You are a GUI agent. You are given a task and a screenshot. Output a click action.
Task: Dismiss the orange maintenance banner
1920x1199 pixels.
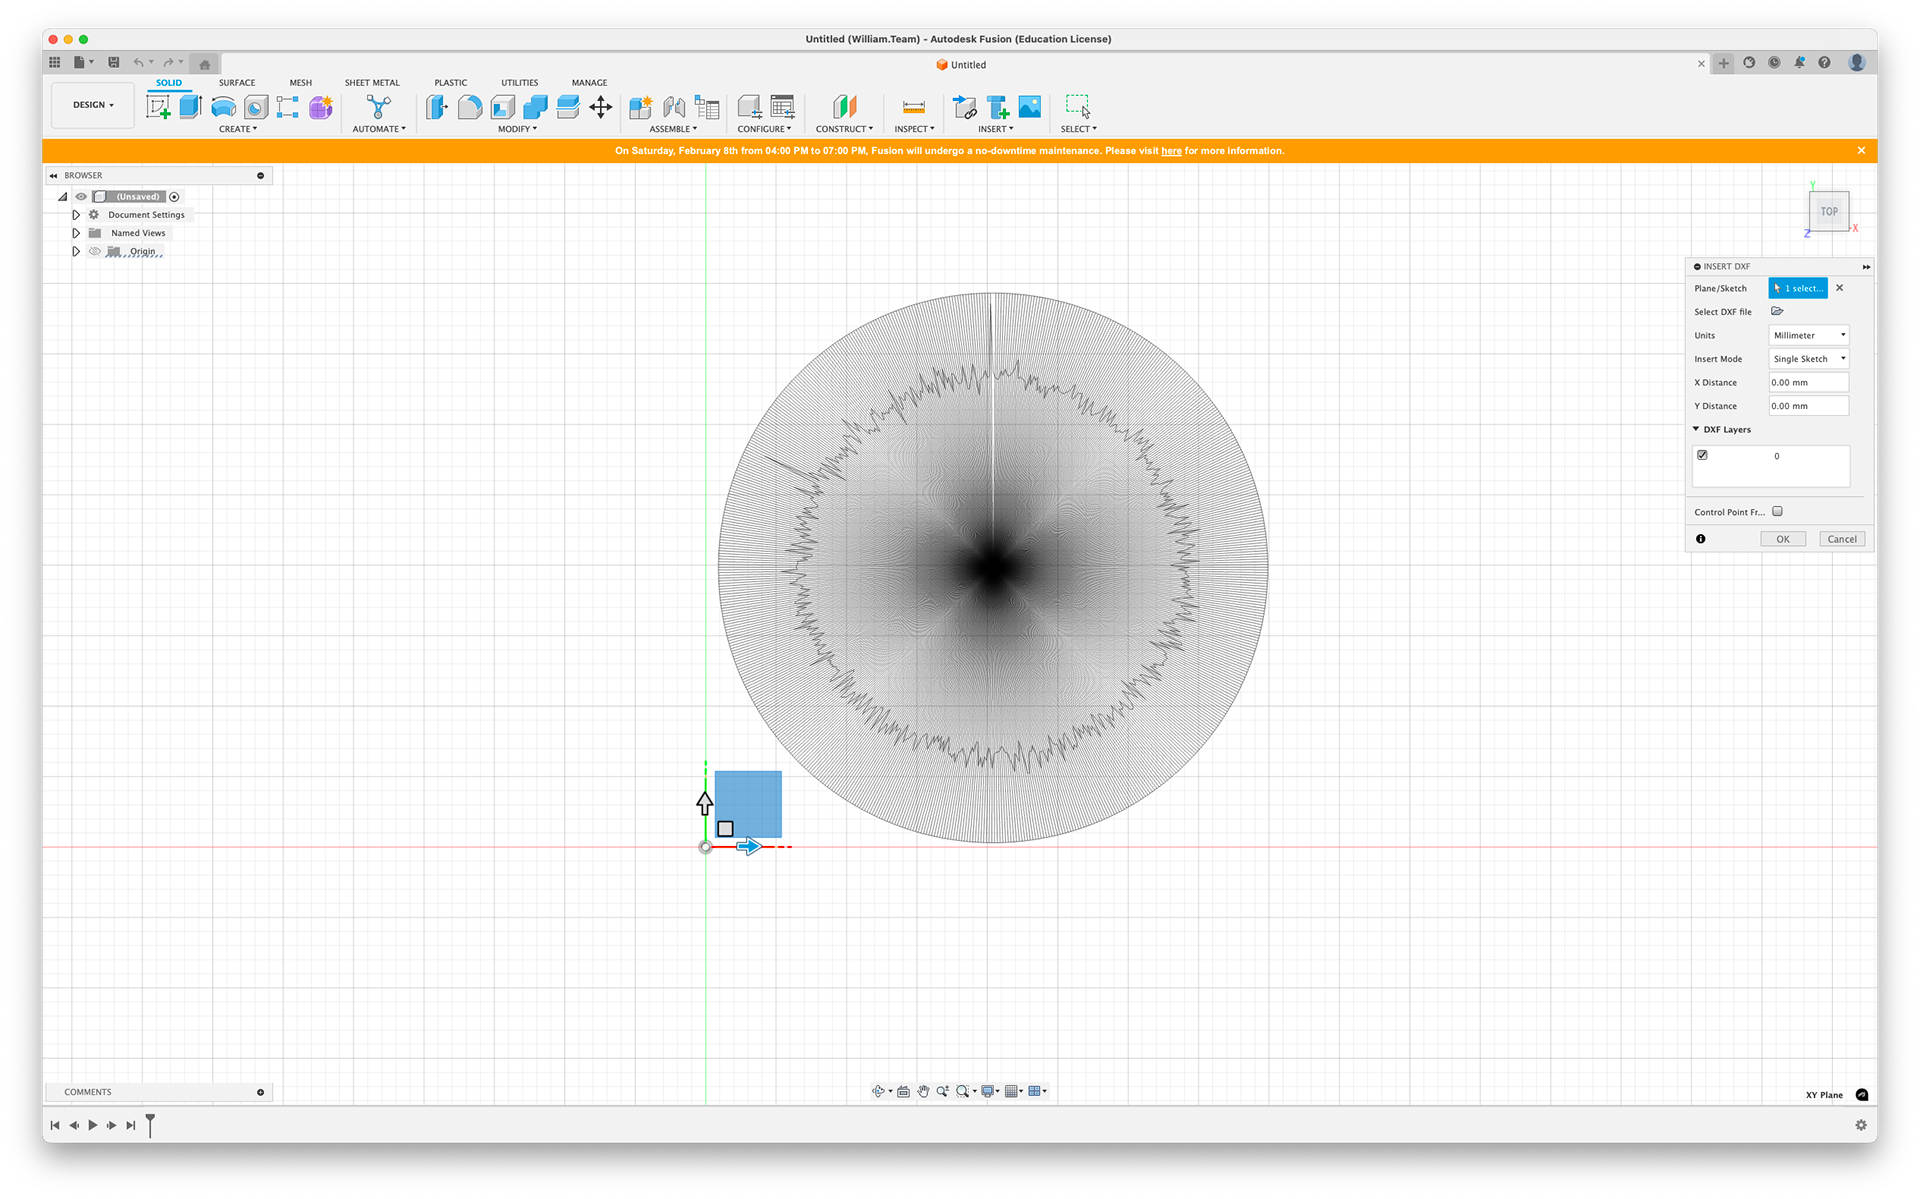coord(1861,151)
